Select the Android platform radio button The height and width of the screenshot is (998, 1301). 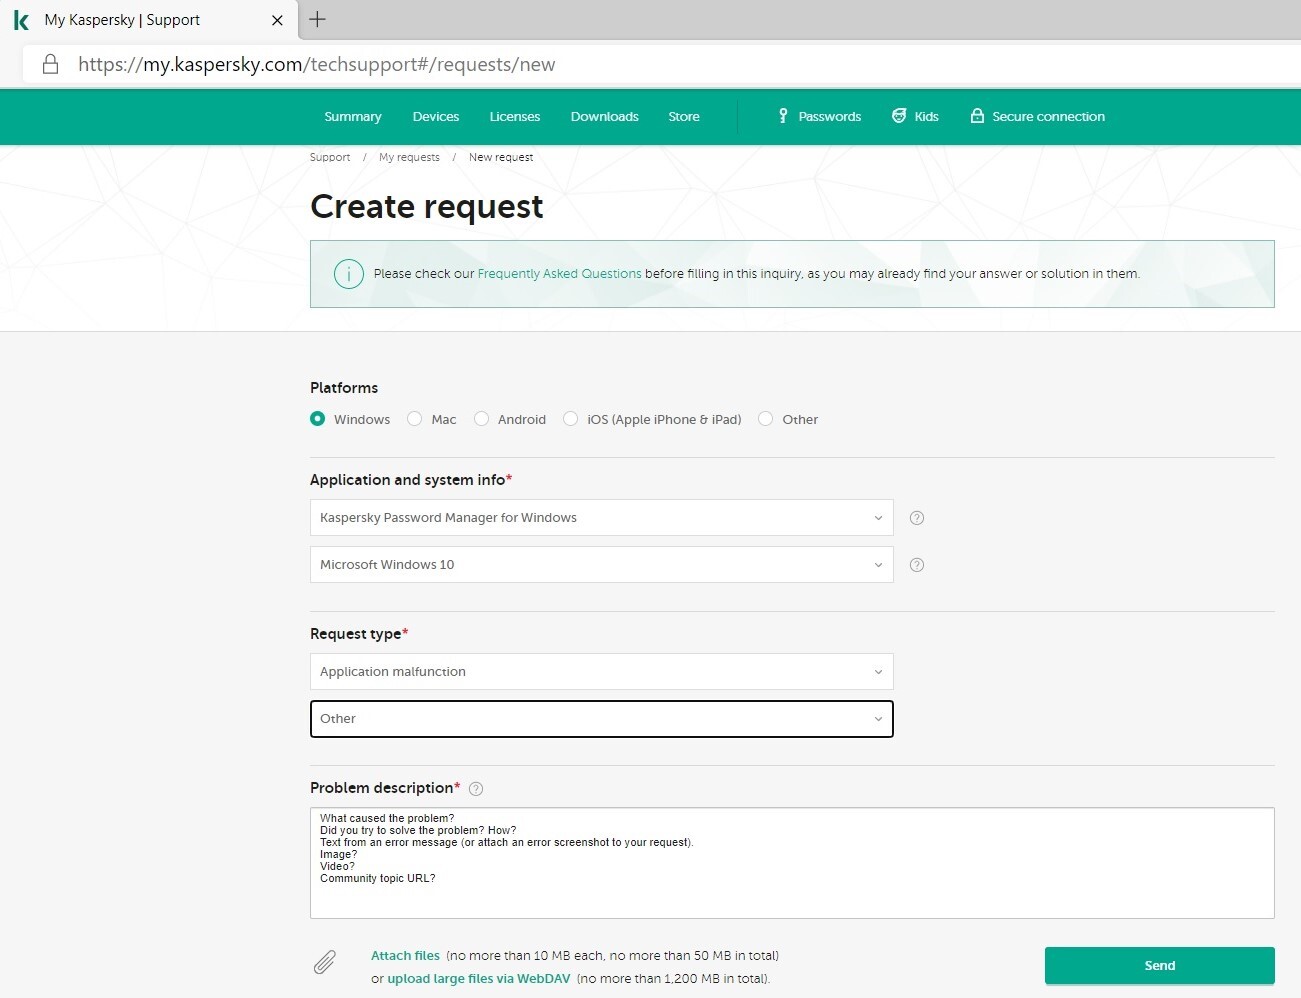(x=481, y=419)
